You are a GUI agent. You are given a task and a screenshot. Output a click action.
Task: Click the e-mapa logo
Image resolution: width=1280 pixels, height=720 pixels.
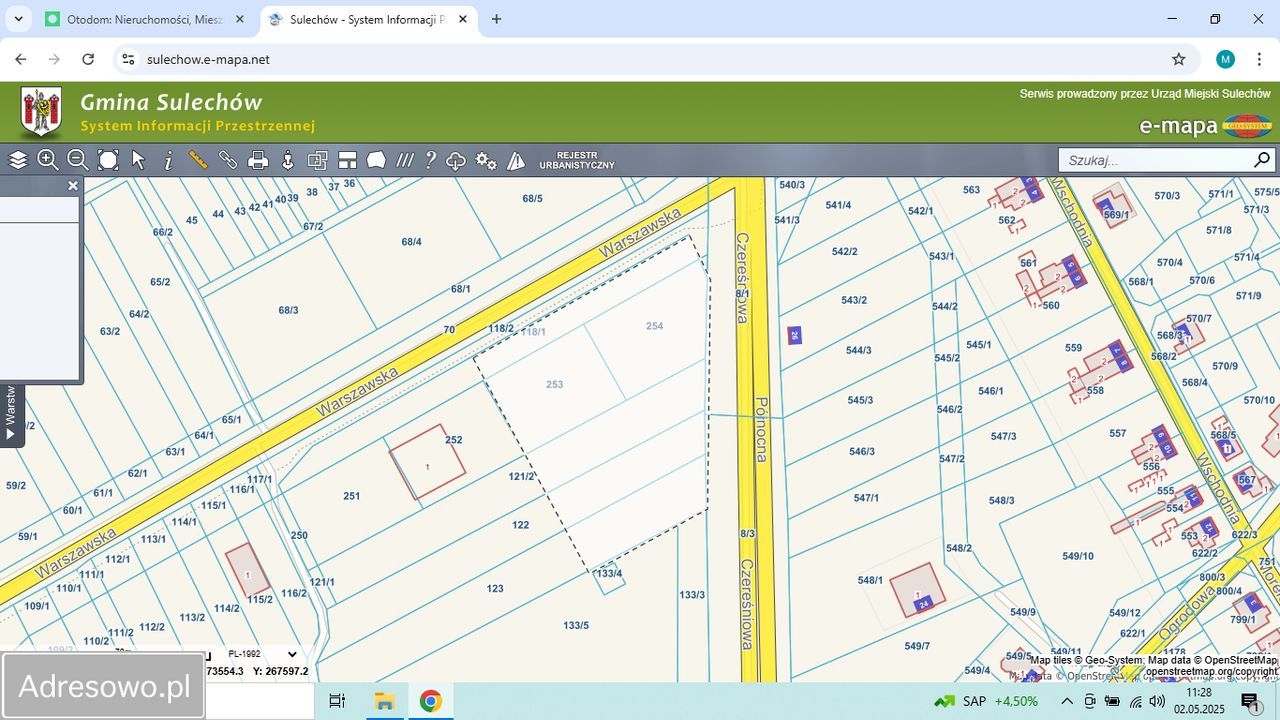pos(1205,126)
